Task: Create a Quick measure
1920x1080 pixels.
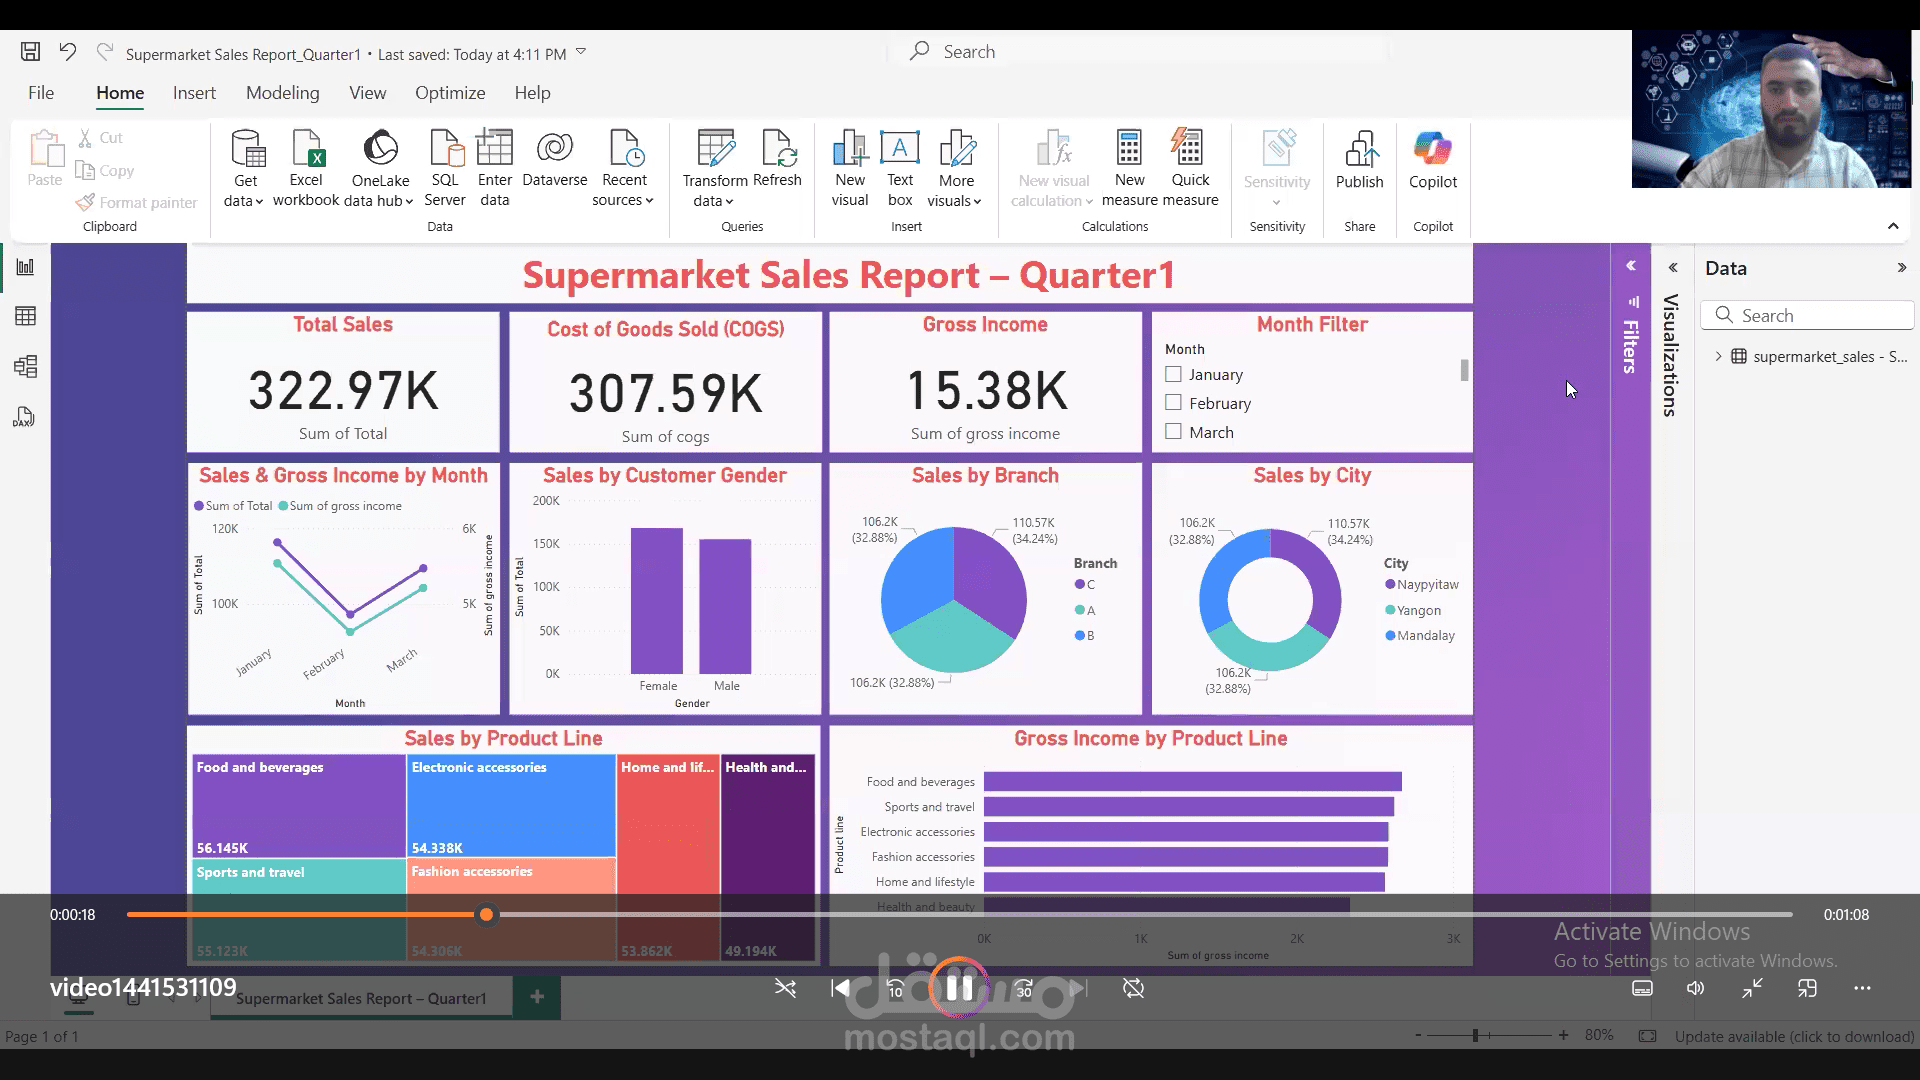Action: click(1190, 167)
